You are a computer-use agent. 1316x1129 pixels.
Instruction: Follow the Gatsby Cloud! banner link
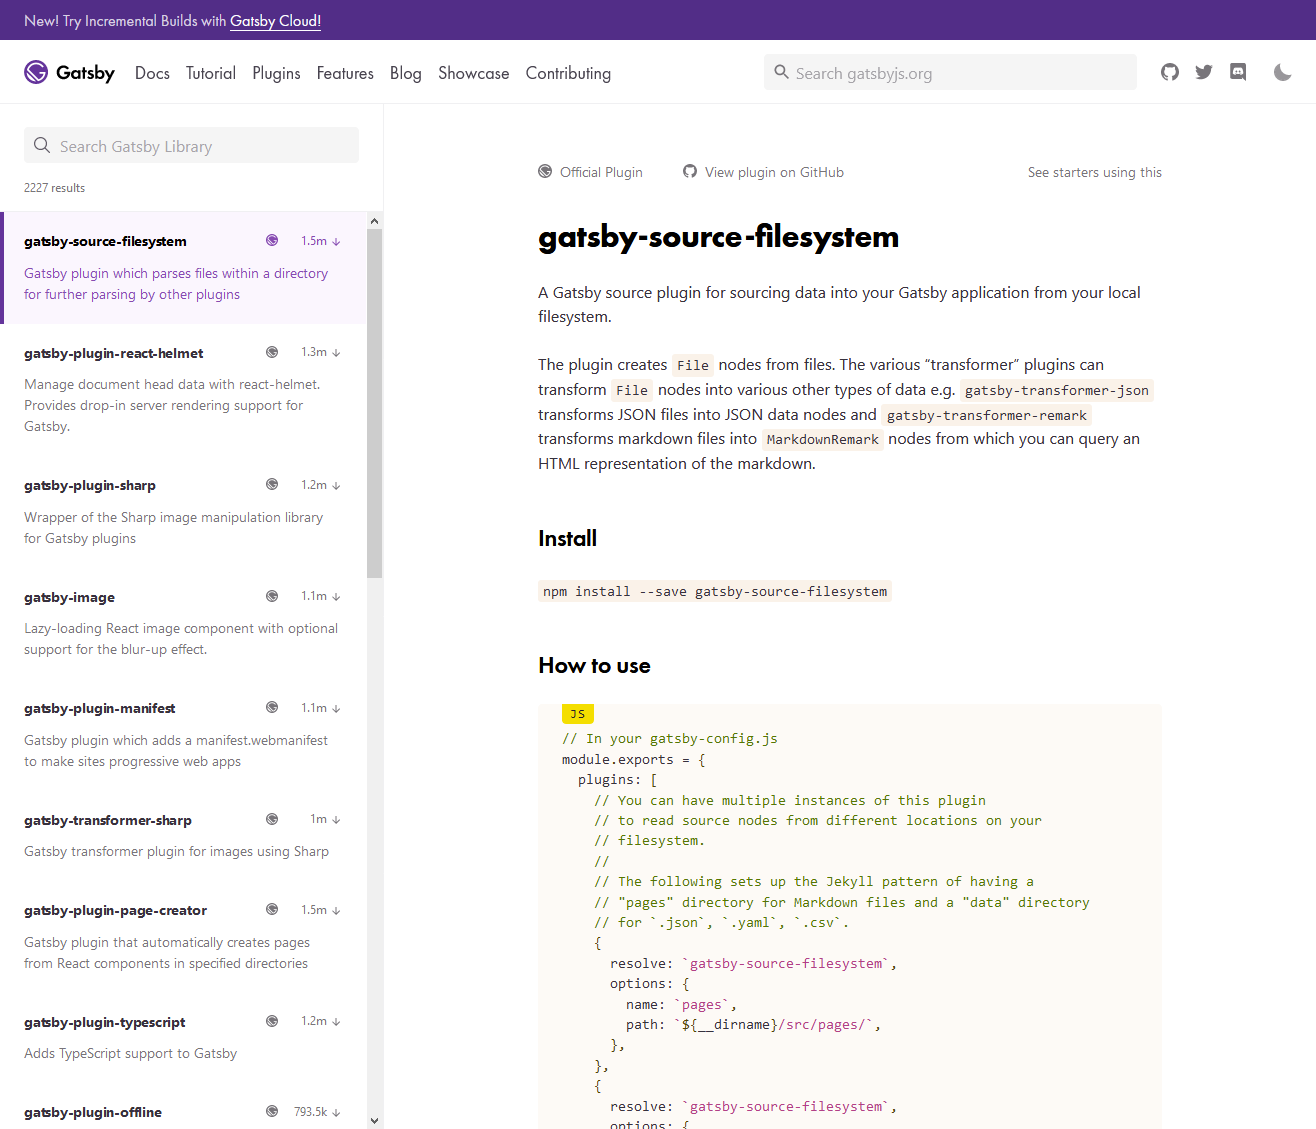(x=276, y=20)
